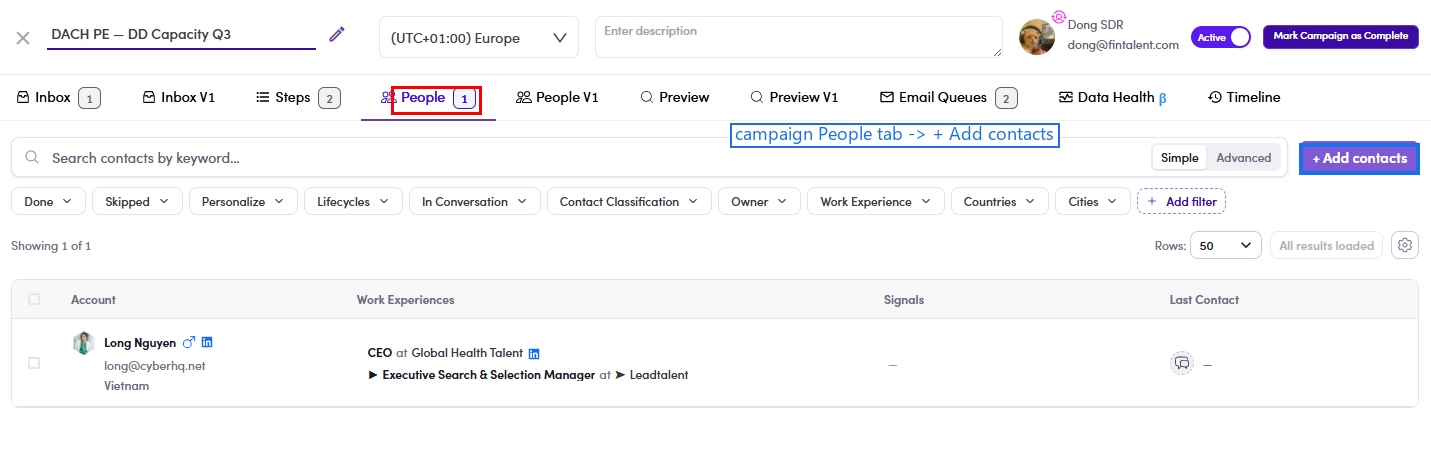The height and width of the screenshot is (460, 1431).
Task: Click the + Add contacts button
Action: click(x=1359, y=158)
